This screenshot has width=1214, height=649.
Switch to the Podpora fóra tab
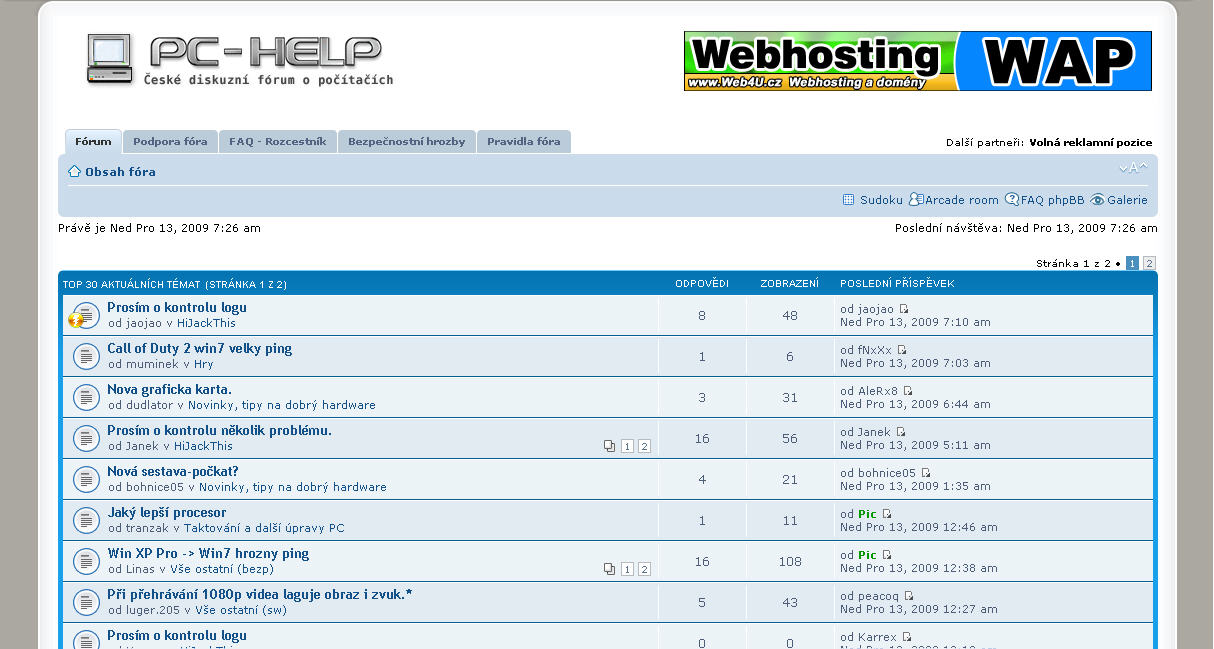pos(170,142)
